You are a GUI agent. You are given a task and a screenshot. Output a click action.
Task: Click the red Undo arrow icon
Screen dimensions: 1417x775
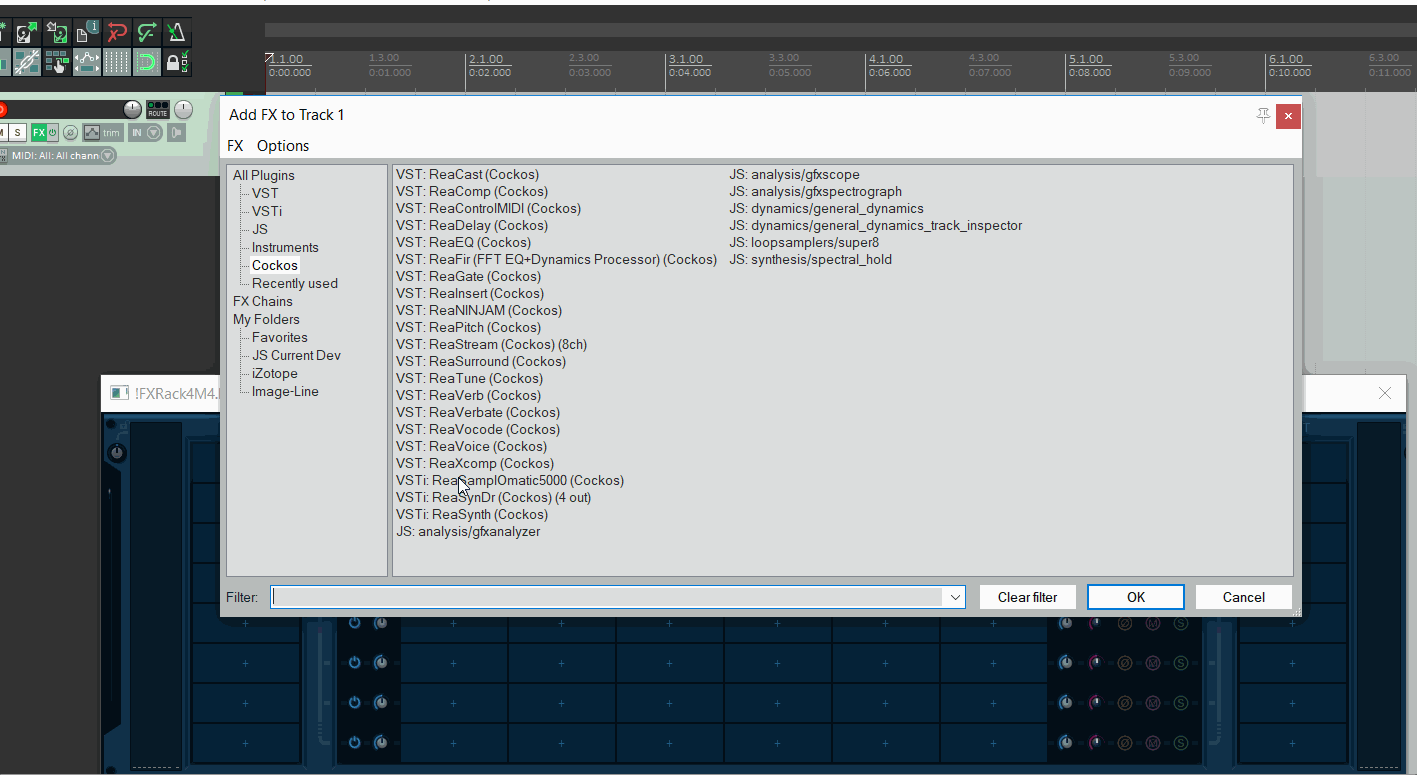point(117,33)
